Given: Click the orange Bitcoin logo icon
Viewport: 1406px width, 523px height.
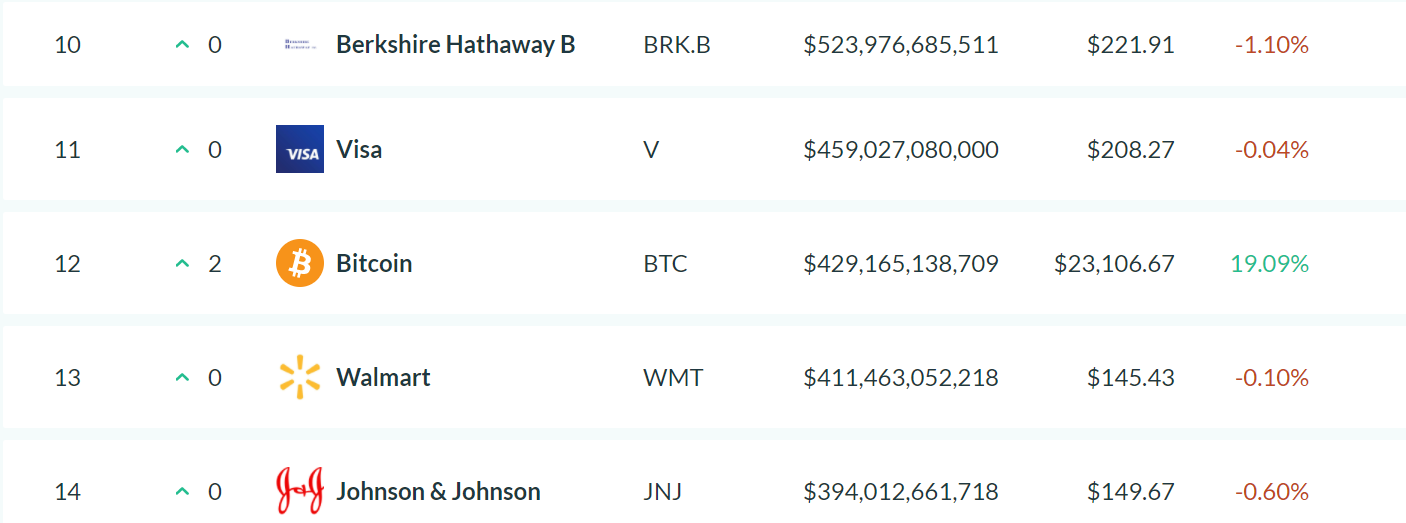Looking at the screenshot, I should tap(300, 264).
